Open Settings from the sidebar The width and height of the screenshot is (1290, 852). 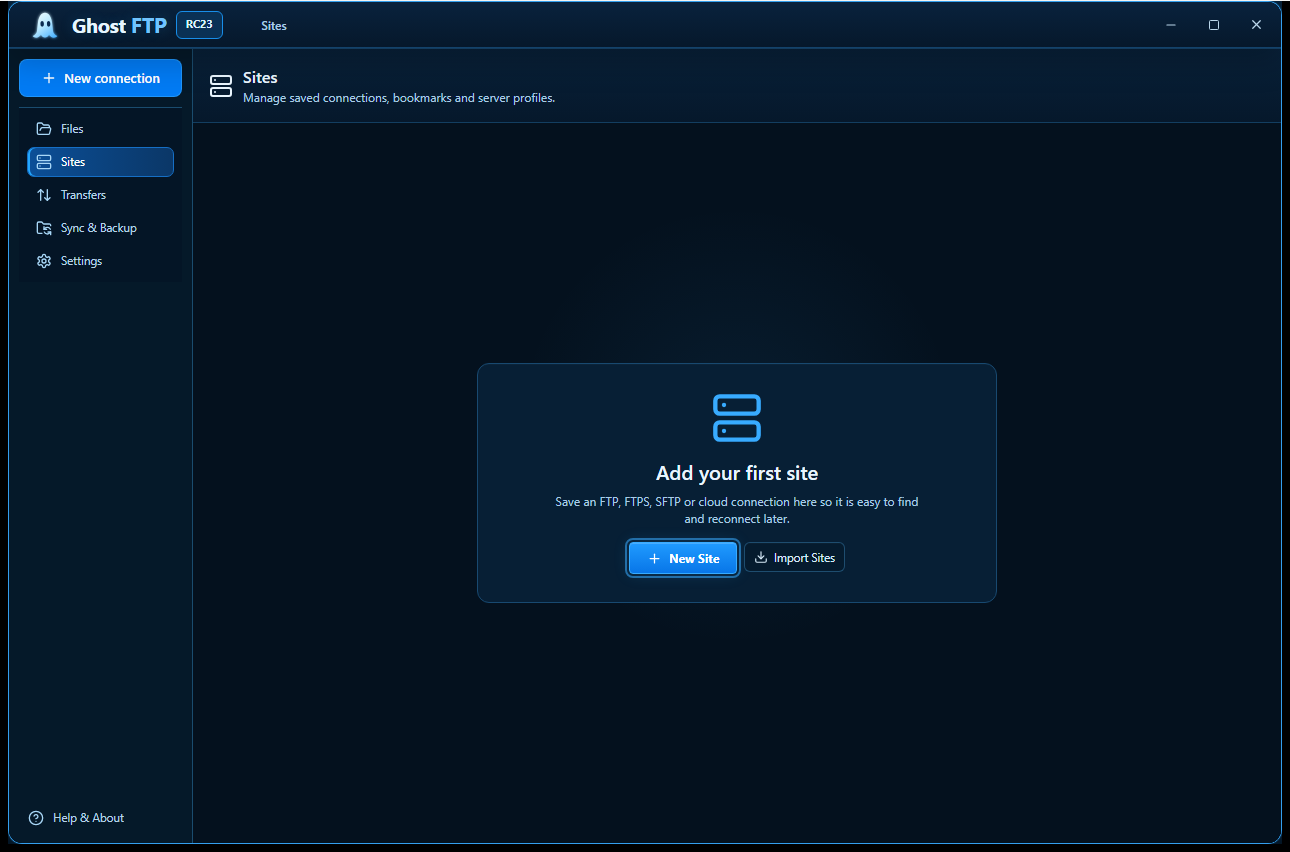pos(101,261)
